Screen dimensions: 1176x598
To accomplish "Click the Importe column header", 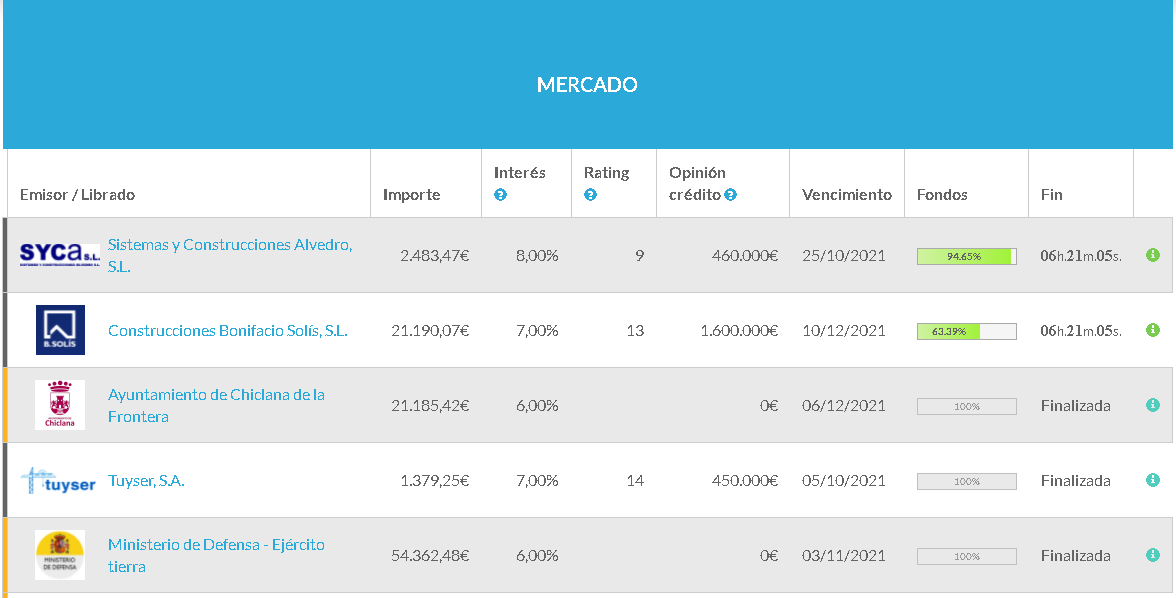I will [x=412, y=195].
